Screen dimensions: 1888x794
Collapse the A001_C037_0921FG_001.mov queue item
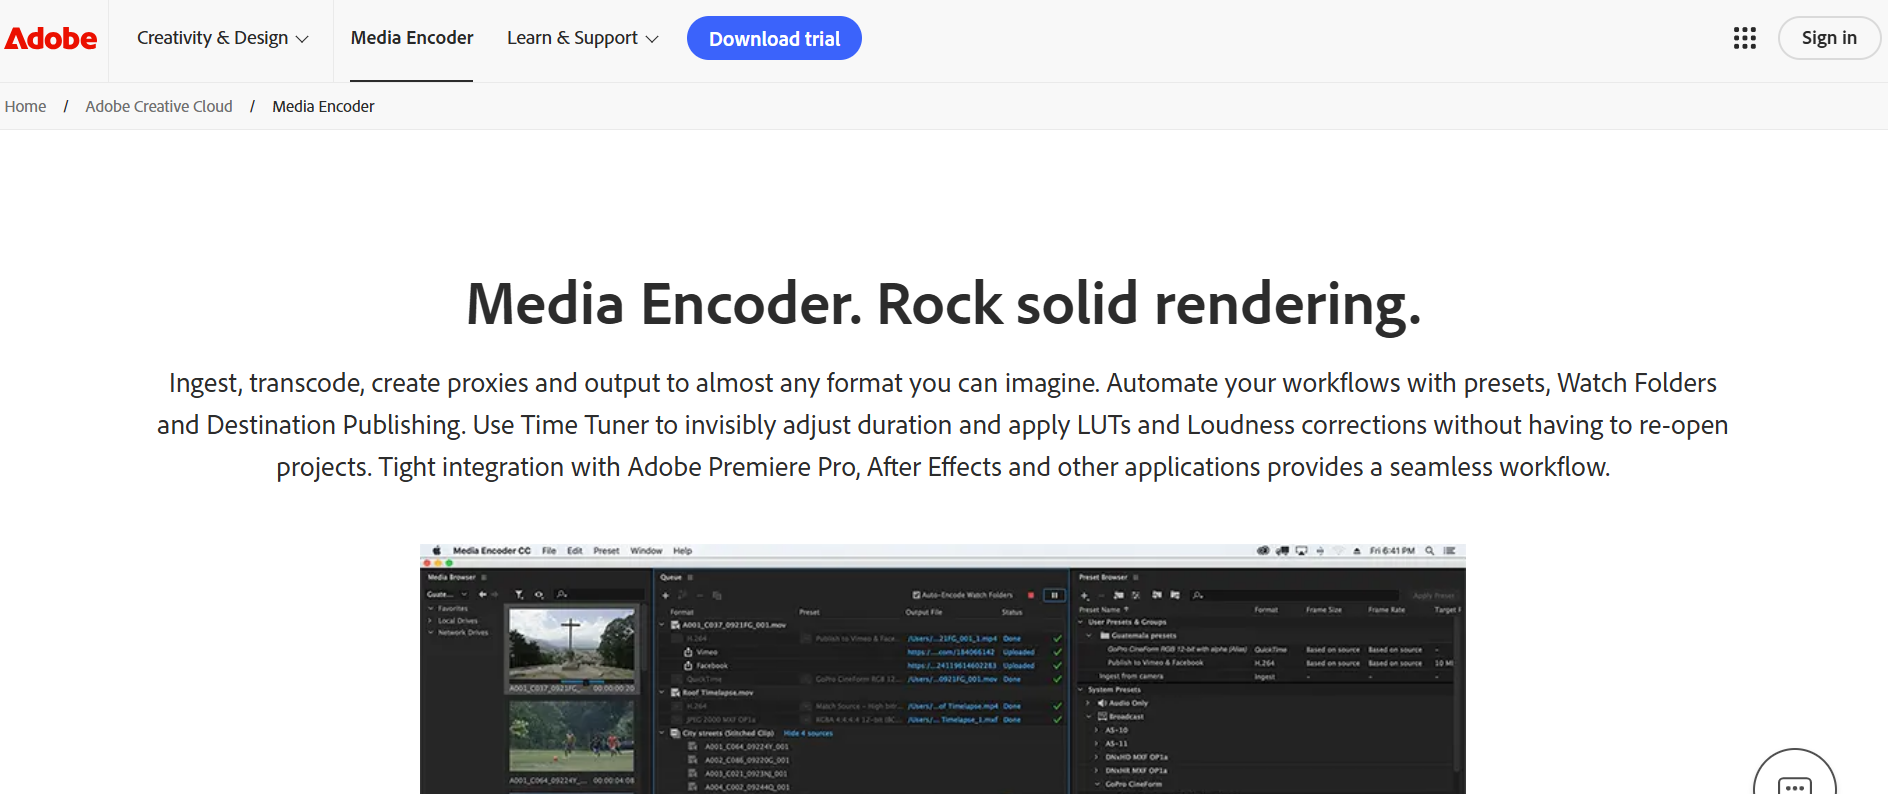coord(662,624)
